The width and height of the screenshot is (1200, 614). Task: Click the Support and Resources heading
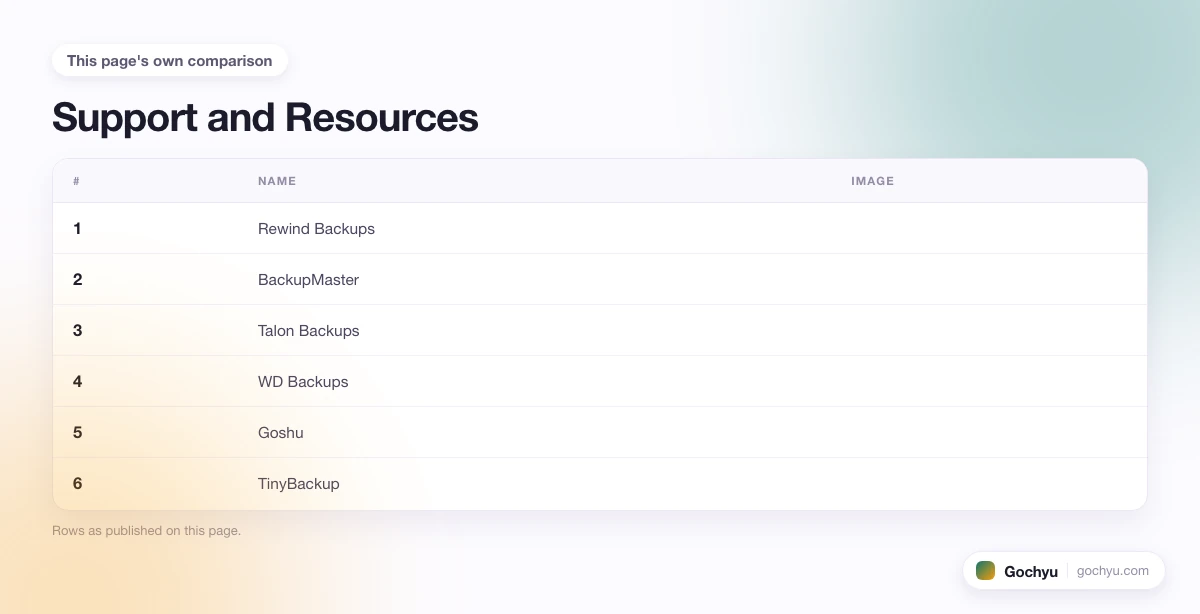pos(265,117)
